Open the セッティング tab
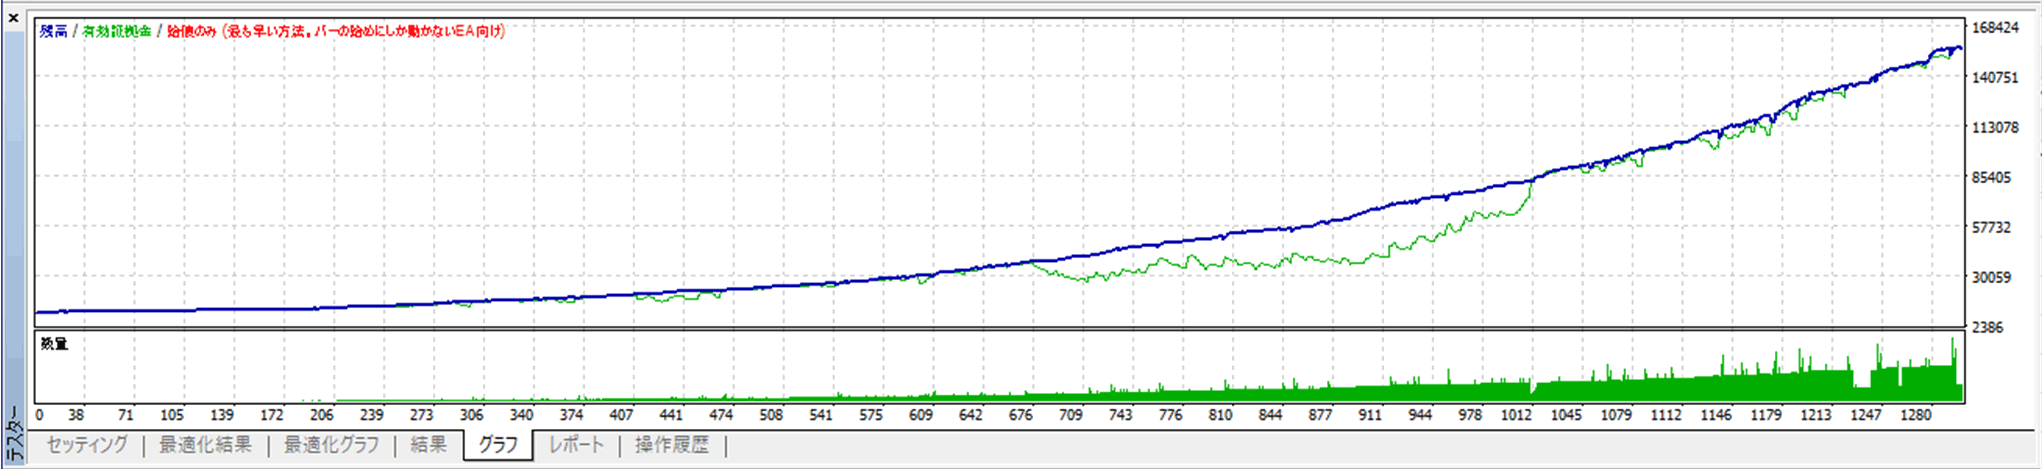The width and height of the screenshot is (2043, 469). 87,445
